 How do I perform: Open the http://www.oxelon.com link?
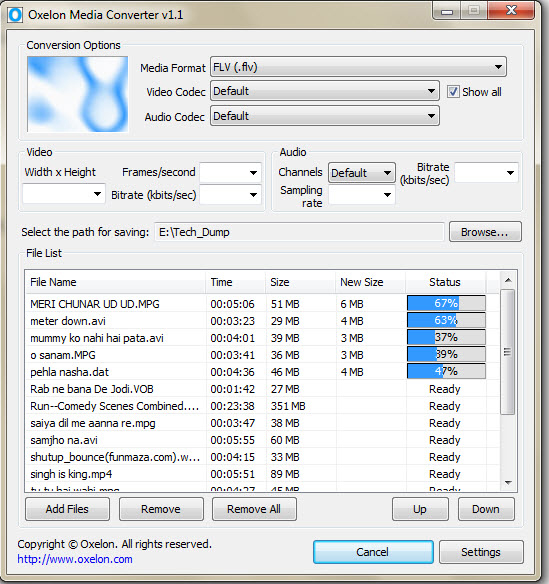[x=75, y=559]
